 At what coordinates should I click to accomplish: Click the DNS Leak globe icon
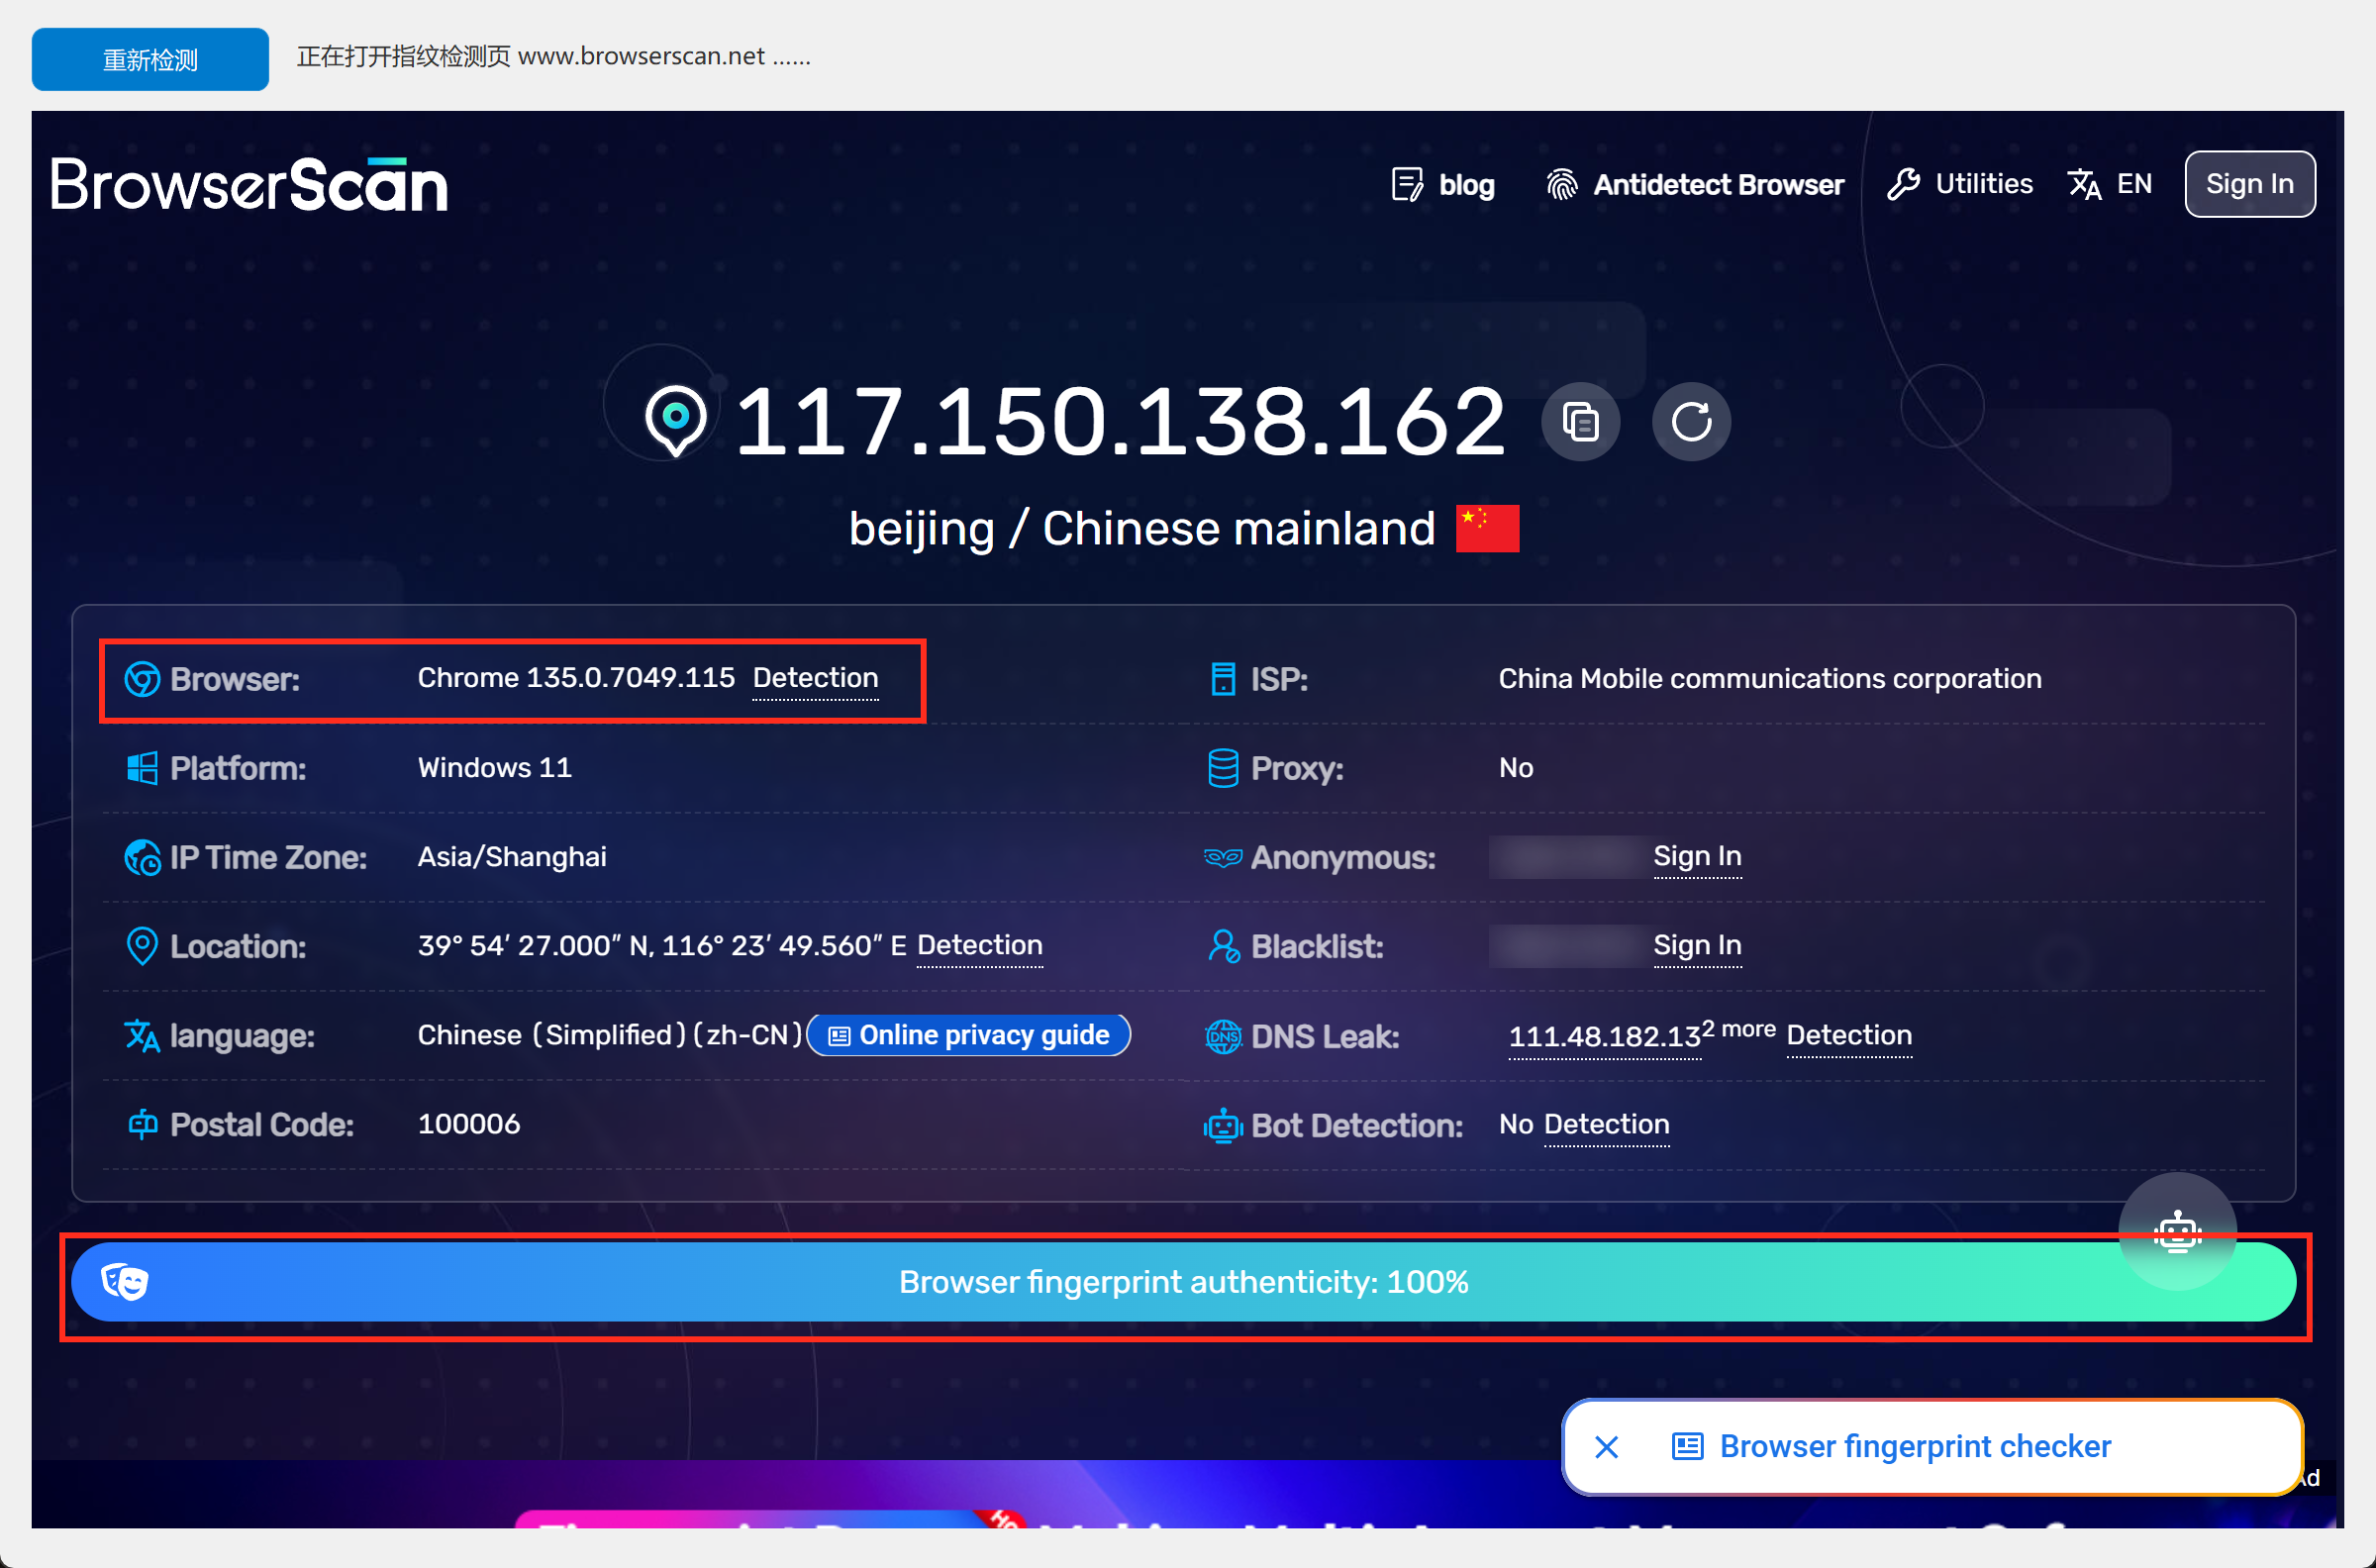tap(1223, 1036)
